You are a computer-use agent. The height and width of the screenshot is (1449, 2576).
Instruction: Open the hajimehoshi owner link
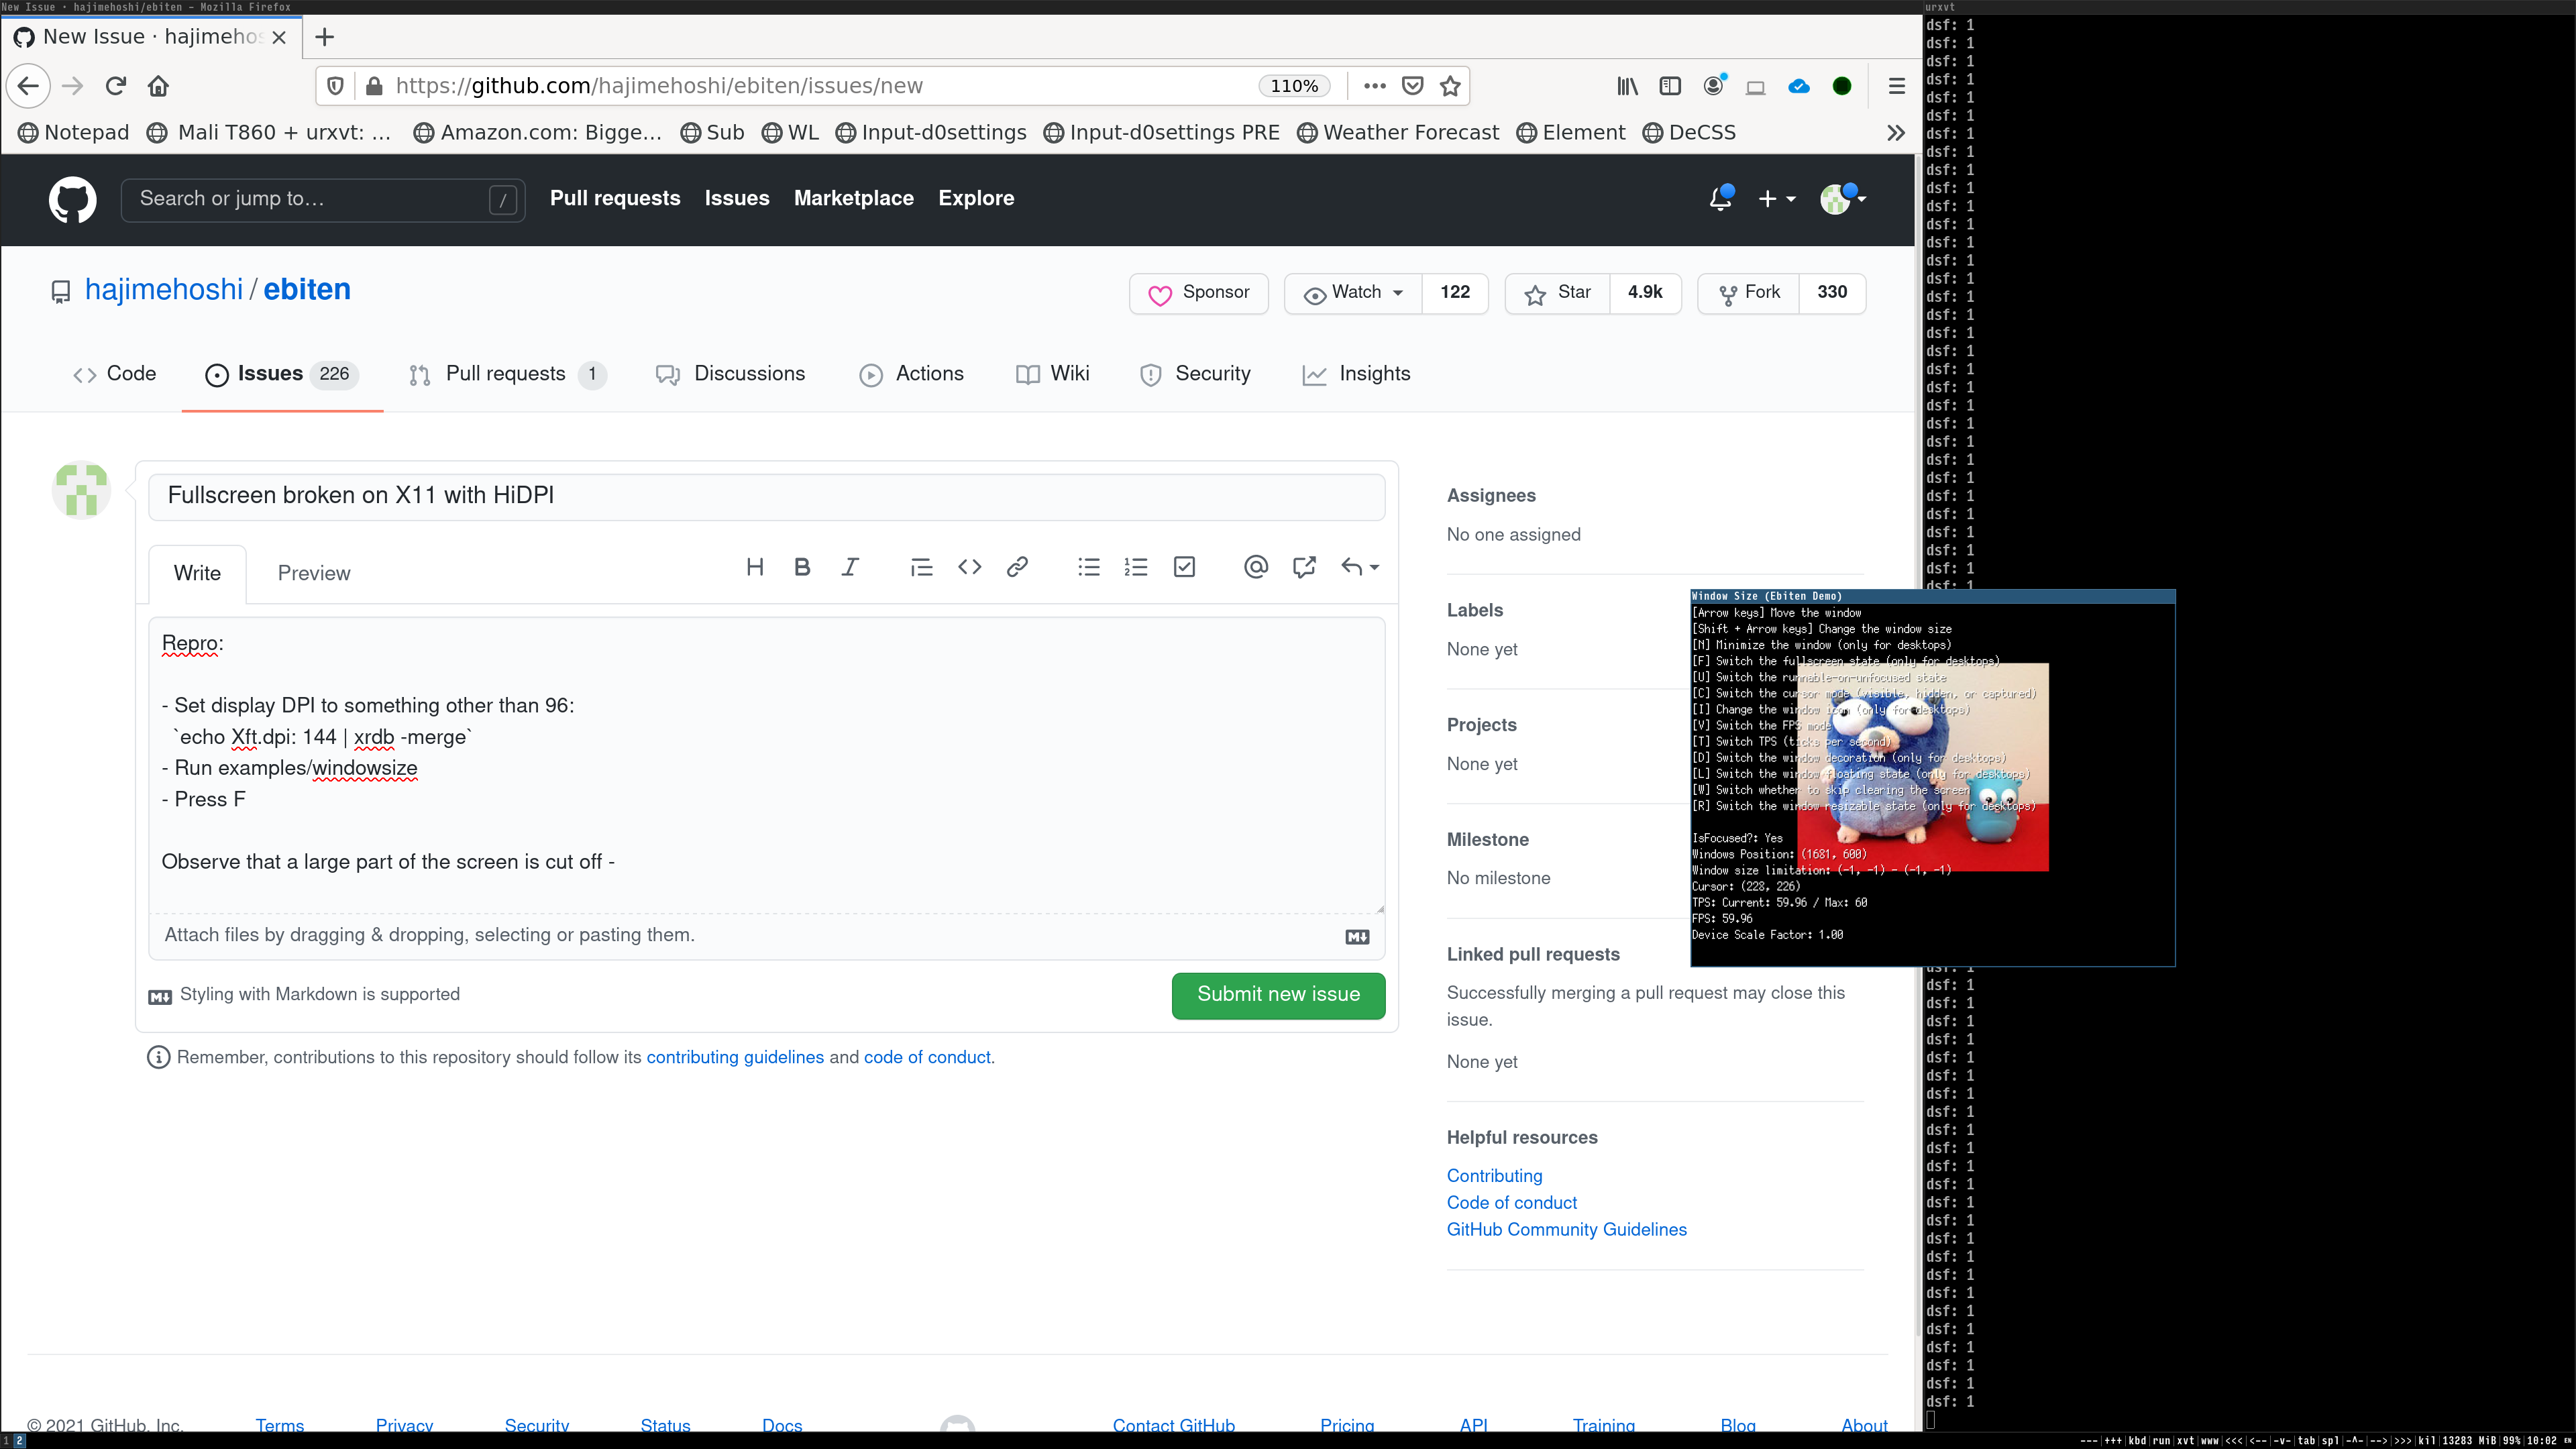click(x=164, y=290)
